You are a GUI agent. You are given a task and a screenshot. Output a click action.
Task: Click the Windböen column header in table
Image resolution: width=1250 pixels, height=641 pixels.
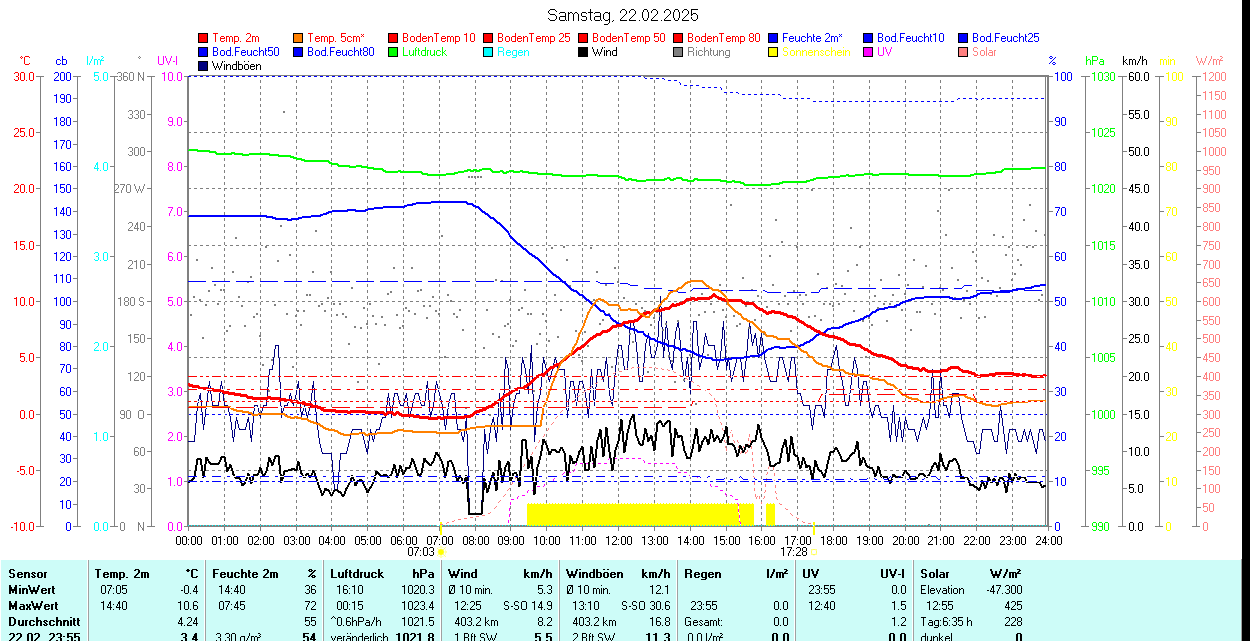(x=594, y=574)
